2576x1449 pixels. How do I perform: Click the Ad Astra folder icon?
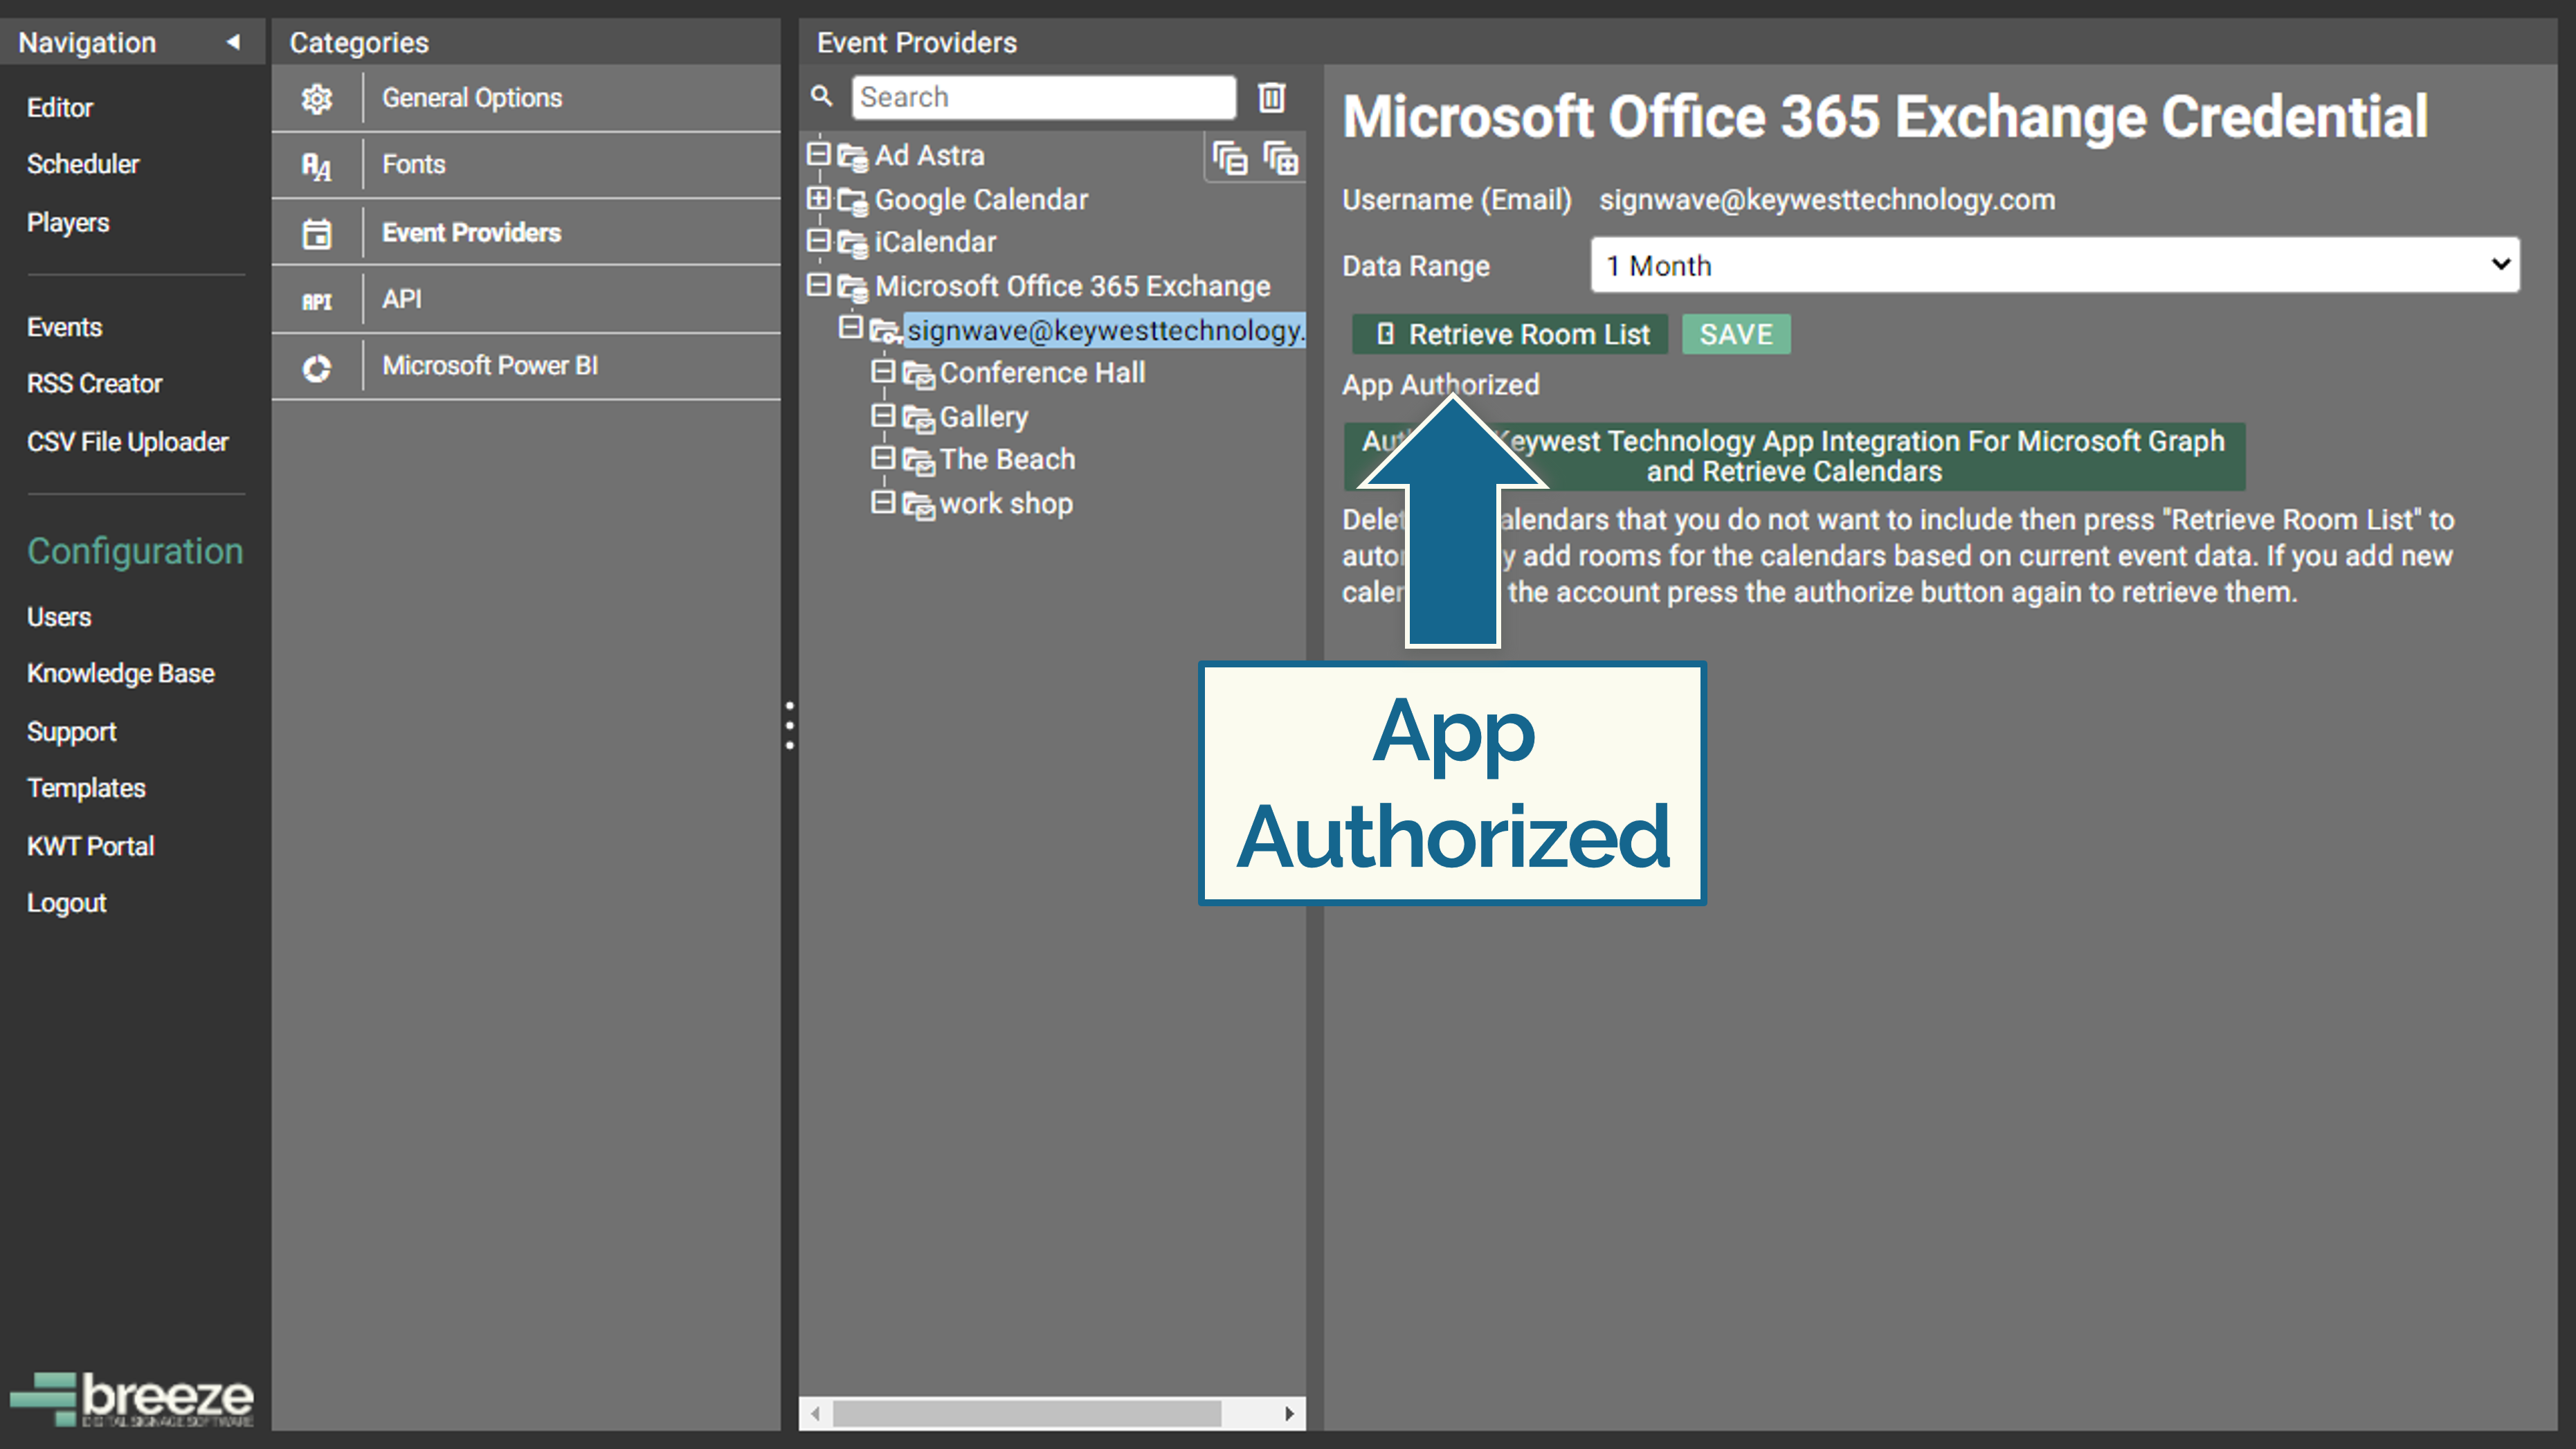click(x=853, y=157)
